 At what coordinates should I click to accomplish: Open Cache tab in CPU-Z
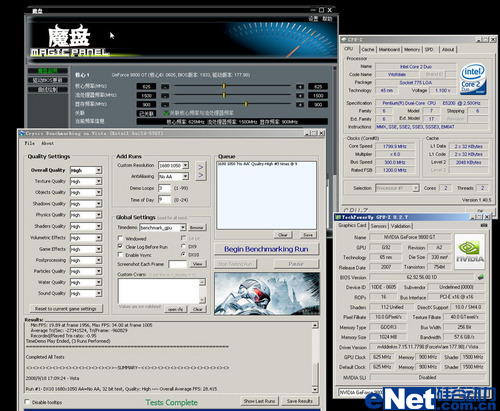[368, 50]
